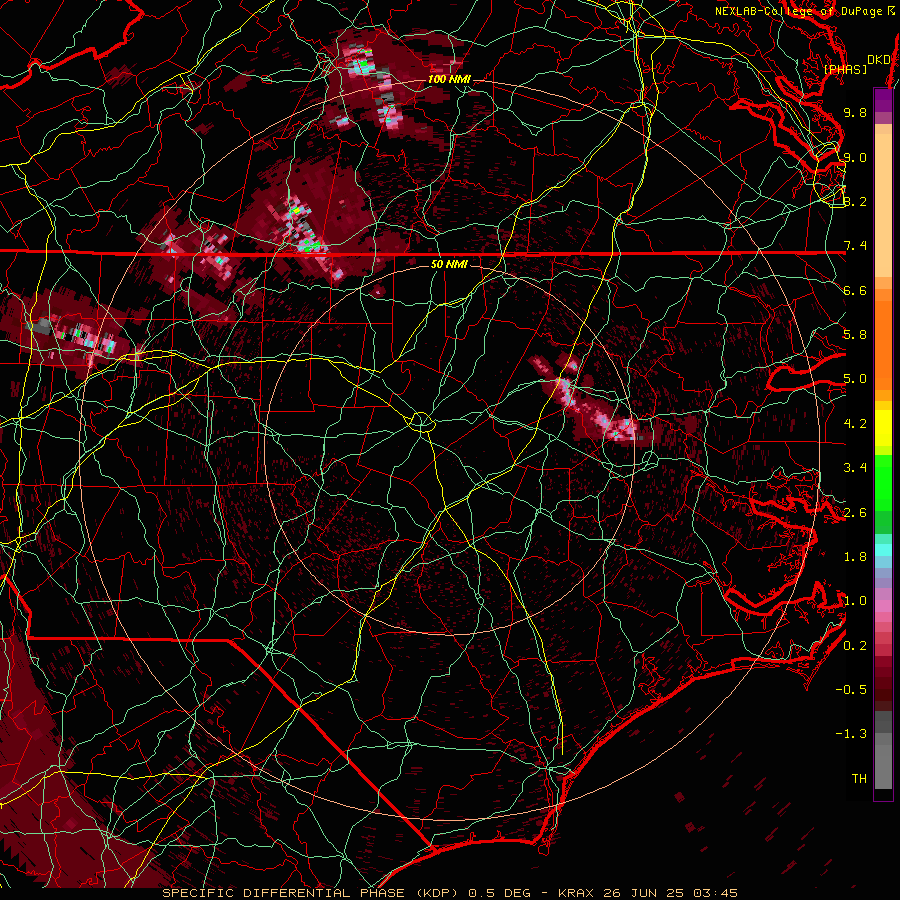The height and width of the screenshot is (900, 900).
Task: Click the [PHAS] units label
Action: click(845, 69)
